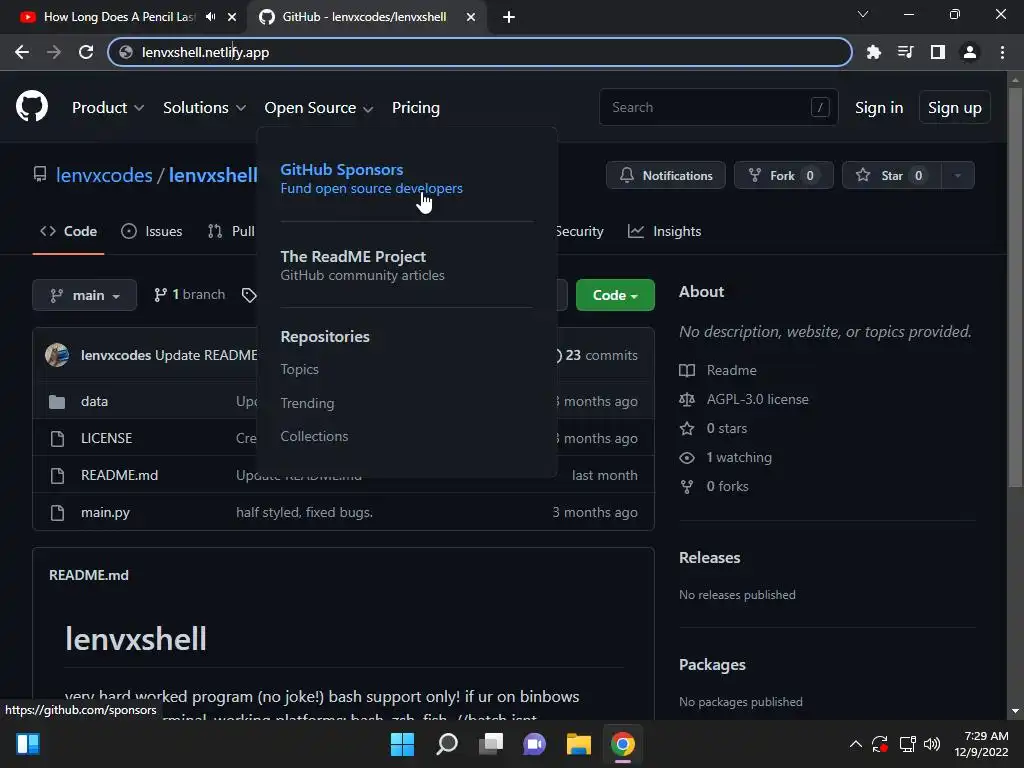Focus the GitHub Search field
Viewport: 1024px width, 768px height.
pyautogui.click(x=718, y=107)
